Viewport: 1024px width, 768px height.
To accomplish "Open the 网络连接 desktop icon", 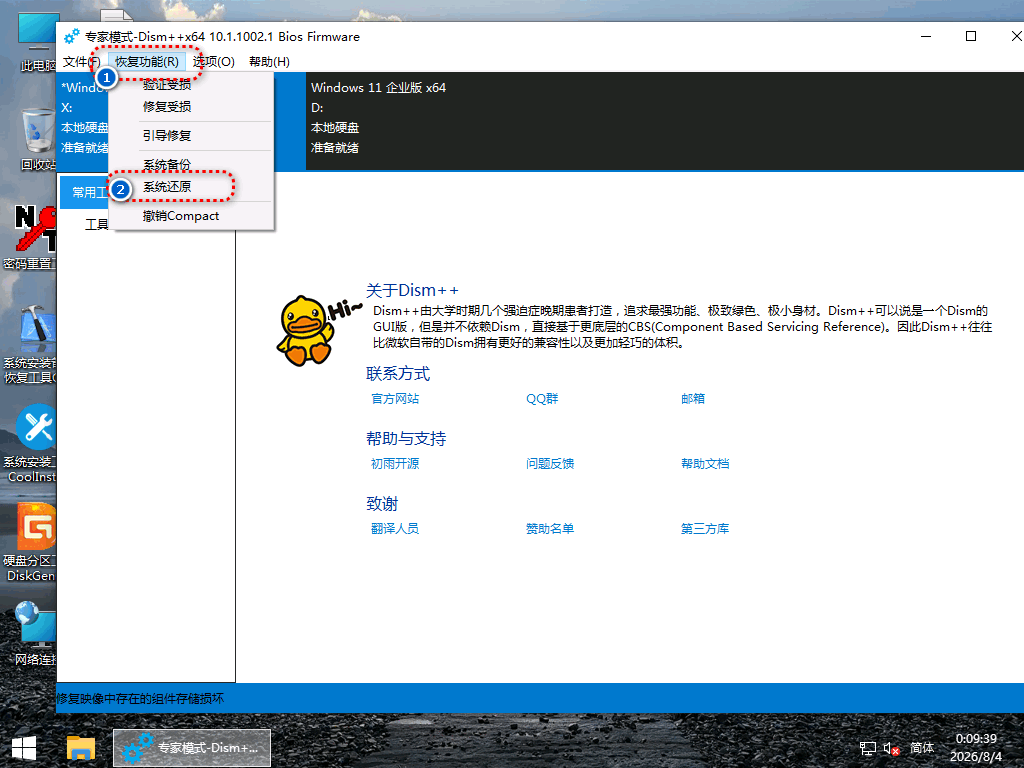I will coord(35,633).
